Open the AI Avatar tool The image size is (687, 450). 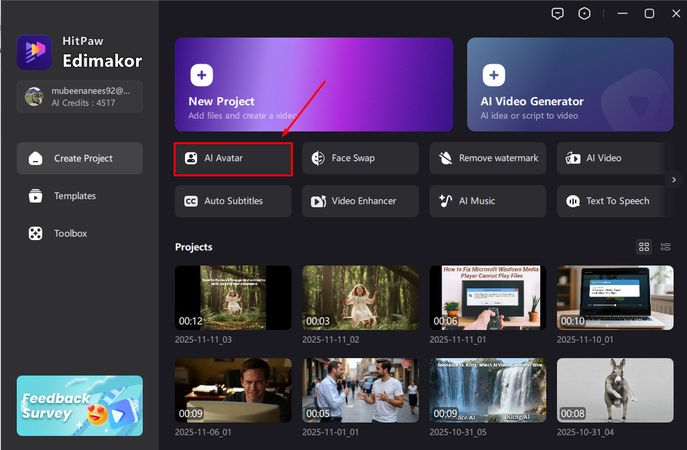(x=233, y=158)
